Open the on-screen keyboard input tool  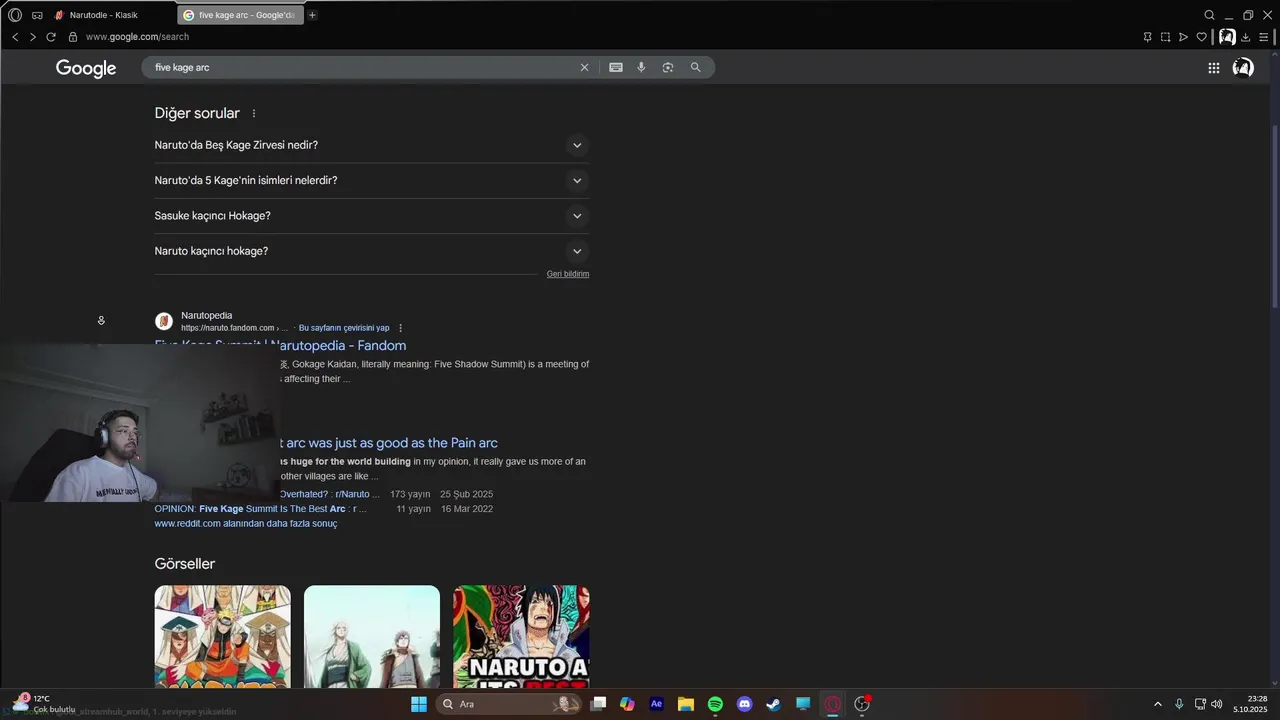(616, 67)
